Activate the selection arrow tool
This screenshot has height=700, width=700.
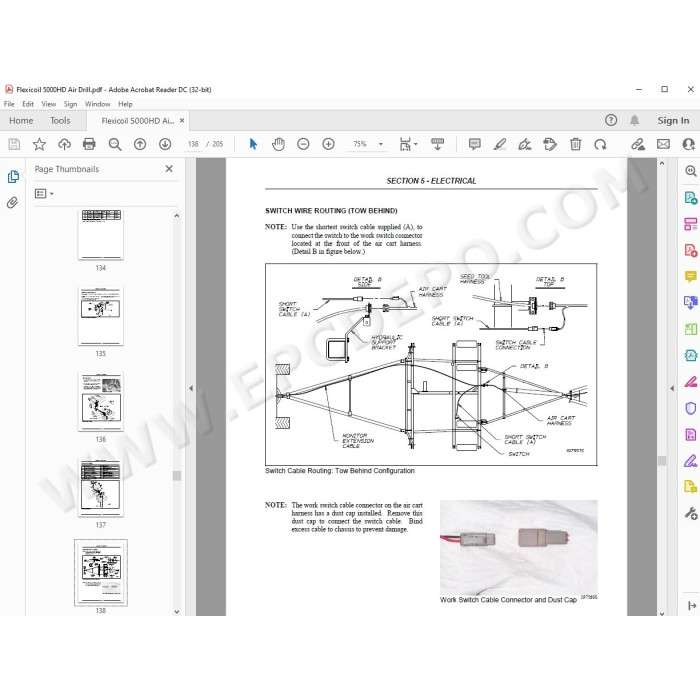(x=253, y=144)
